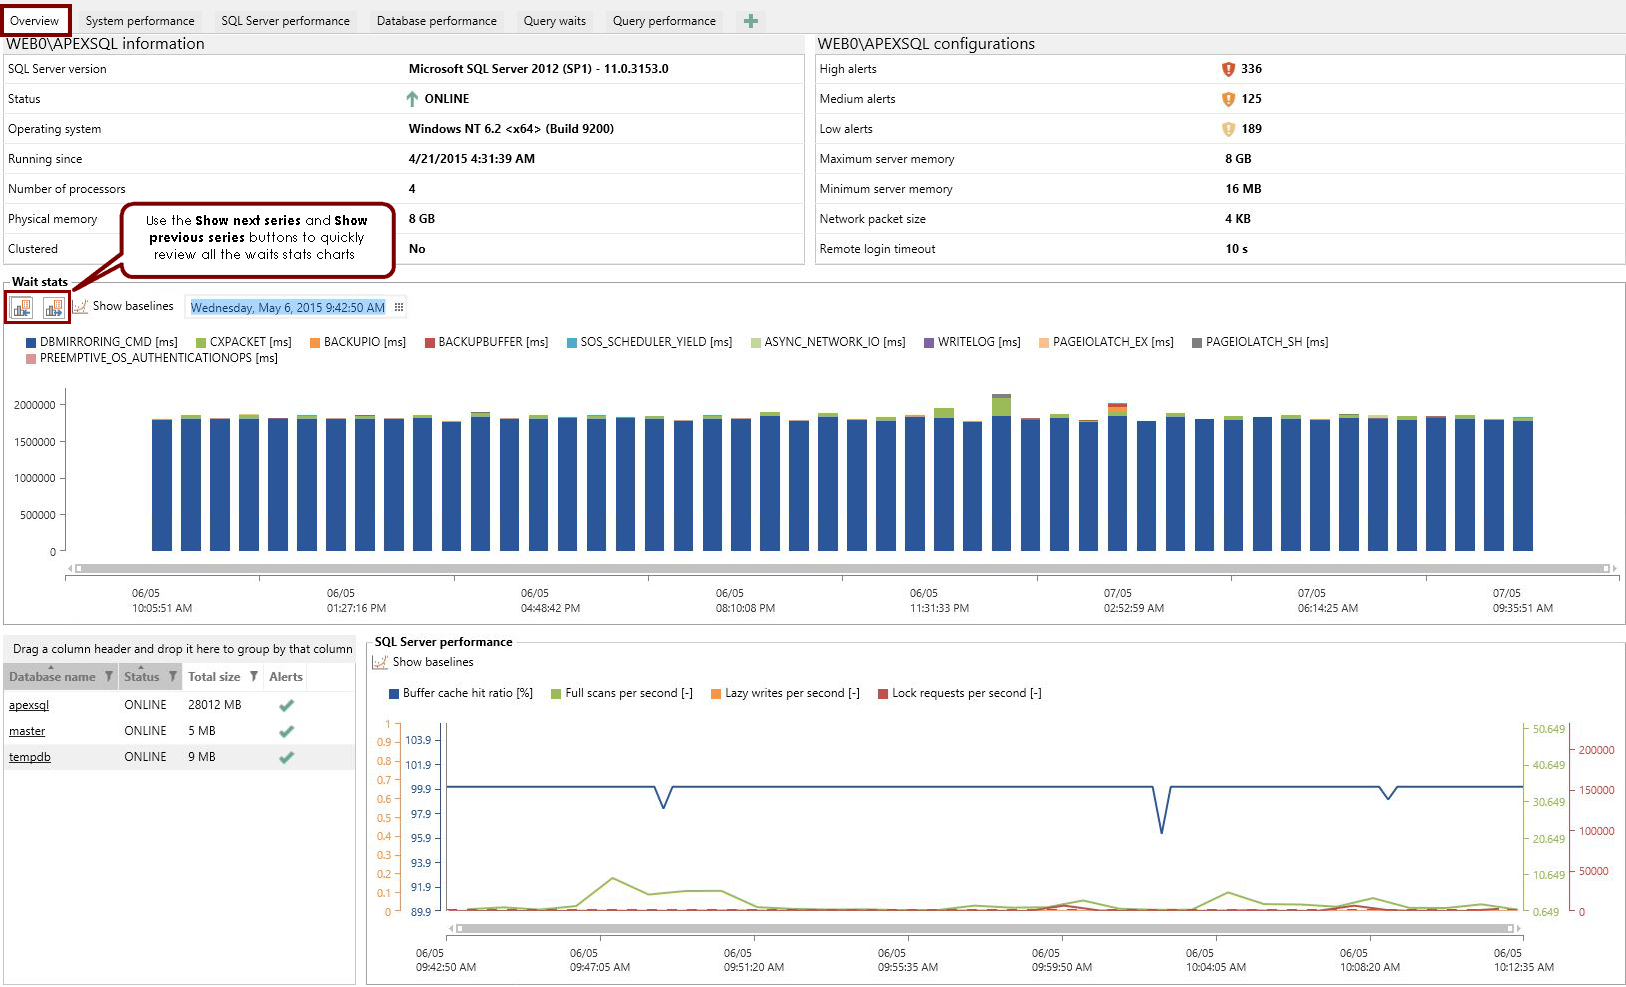Toggle the ASYNC_NETWORK_IO legend swatch
Viewport: 1626px width, 987px height.
pyautogui.click(x=756, y=343)
